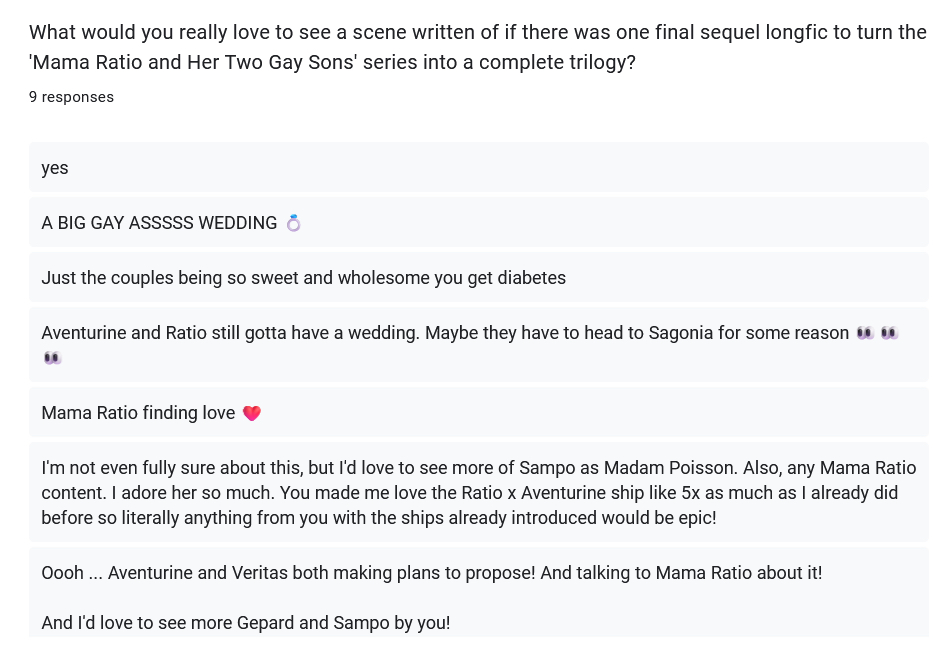The height and width of the screenshot is (647, 935).
Task: Click the 'more Gepard and Sampo by you' line
Action: 246,622
